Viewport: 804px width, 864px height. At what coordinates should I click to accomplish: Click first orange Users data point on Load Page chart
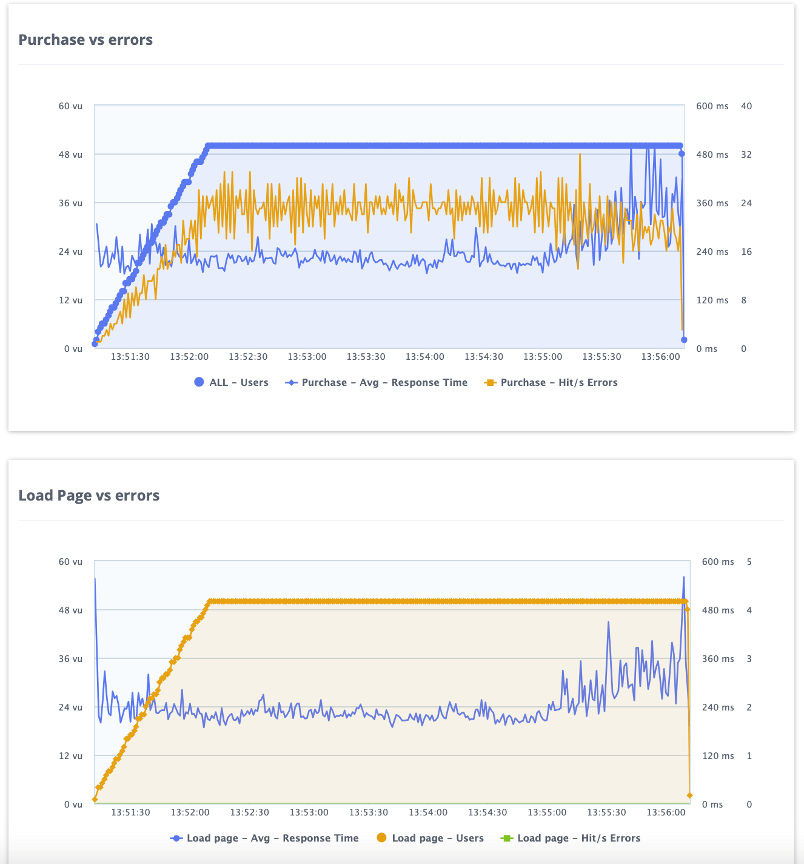click(x=95, y=800)
